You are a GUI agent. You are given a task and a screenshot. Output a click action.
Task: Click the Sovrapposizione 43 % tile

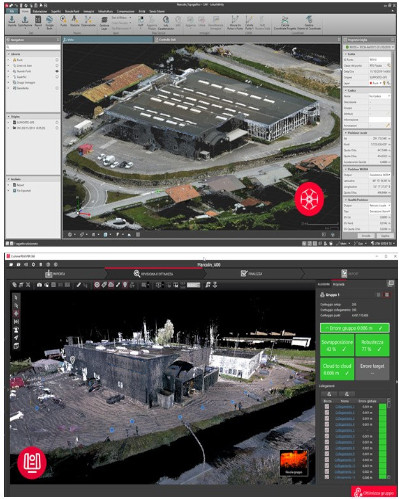(x=337, y=345)
